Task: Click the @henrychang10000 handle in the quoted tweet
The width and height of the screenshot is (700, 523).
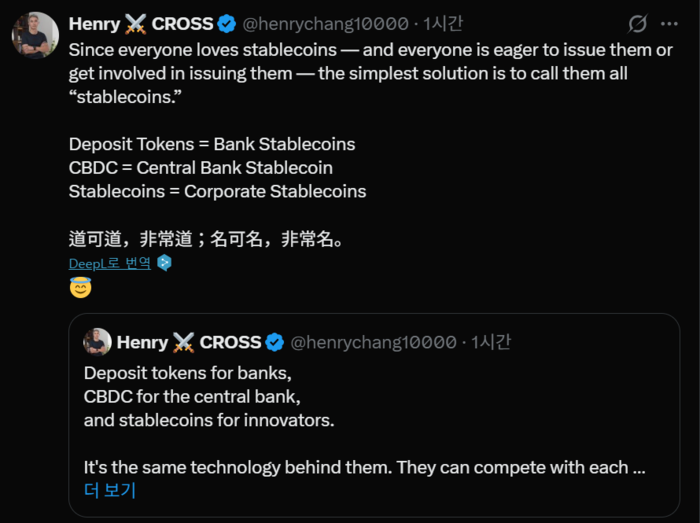Action: (x=374, y=342)
